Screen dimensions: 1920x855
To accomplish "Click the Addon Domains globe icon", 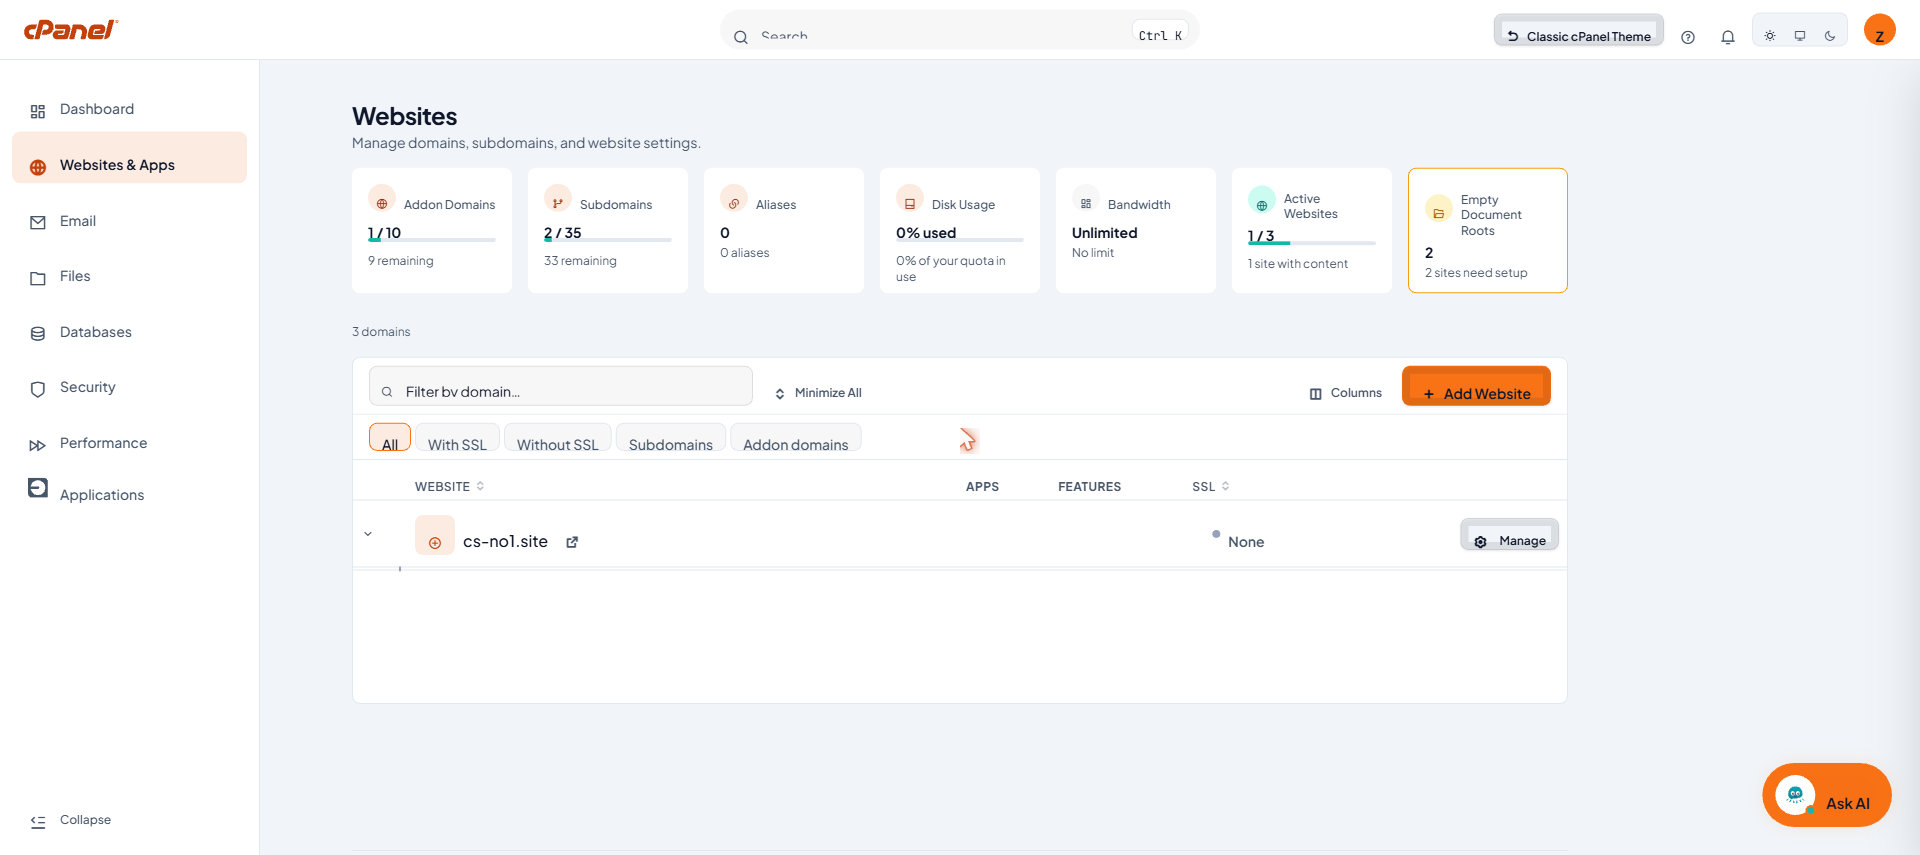I will click(x=382, y=198).
